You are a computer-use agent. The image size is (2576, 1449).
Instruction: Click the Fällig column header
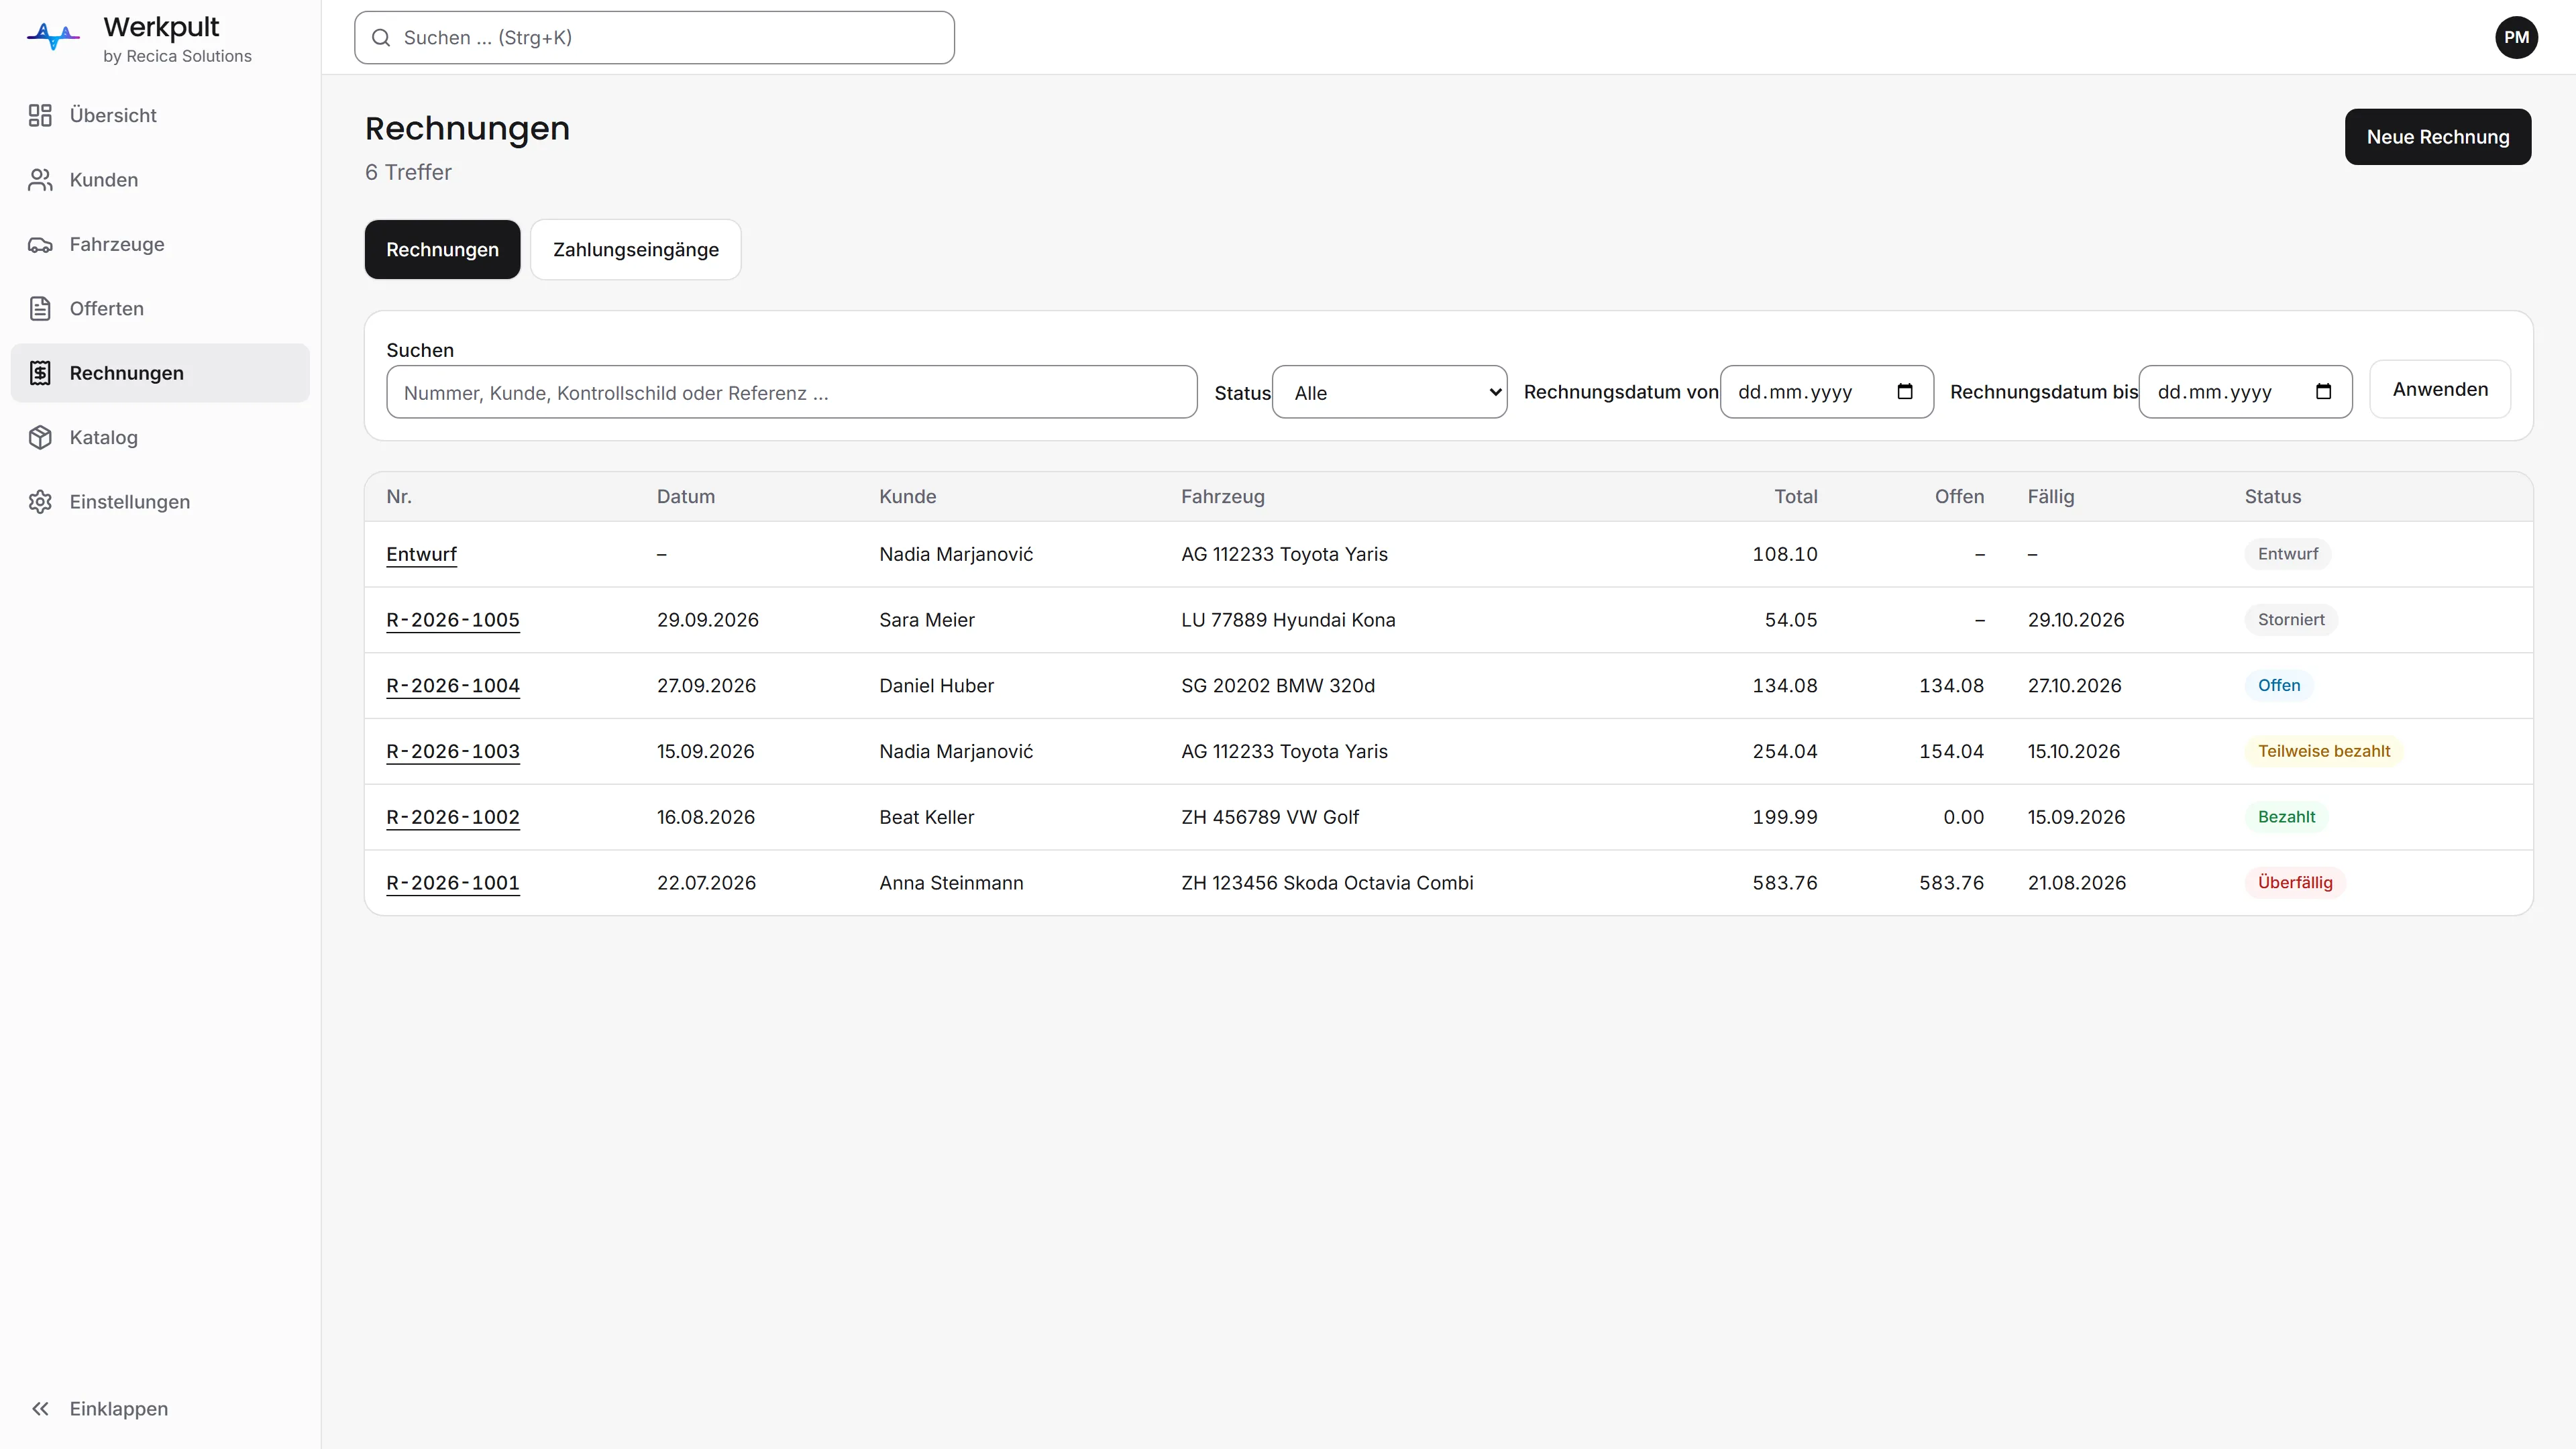pyautogui.click(x=2050, y=497)
